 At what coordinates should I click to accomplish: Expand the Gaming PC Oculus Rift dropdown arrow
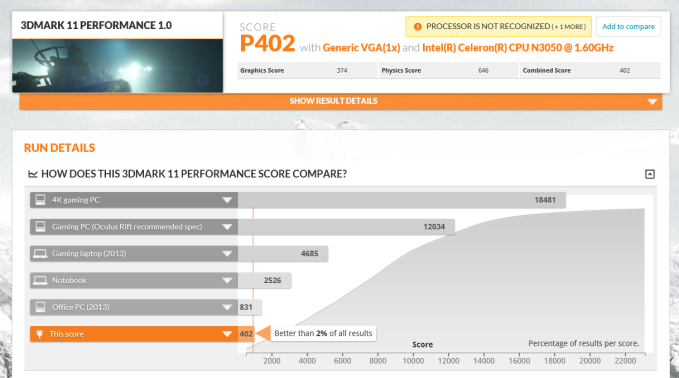(227, 227)
